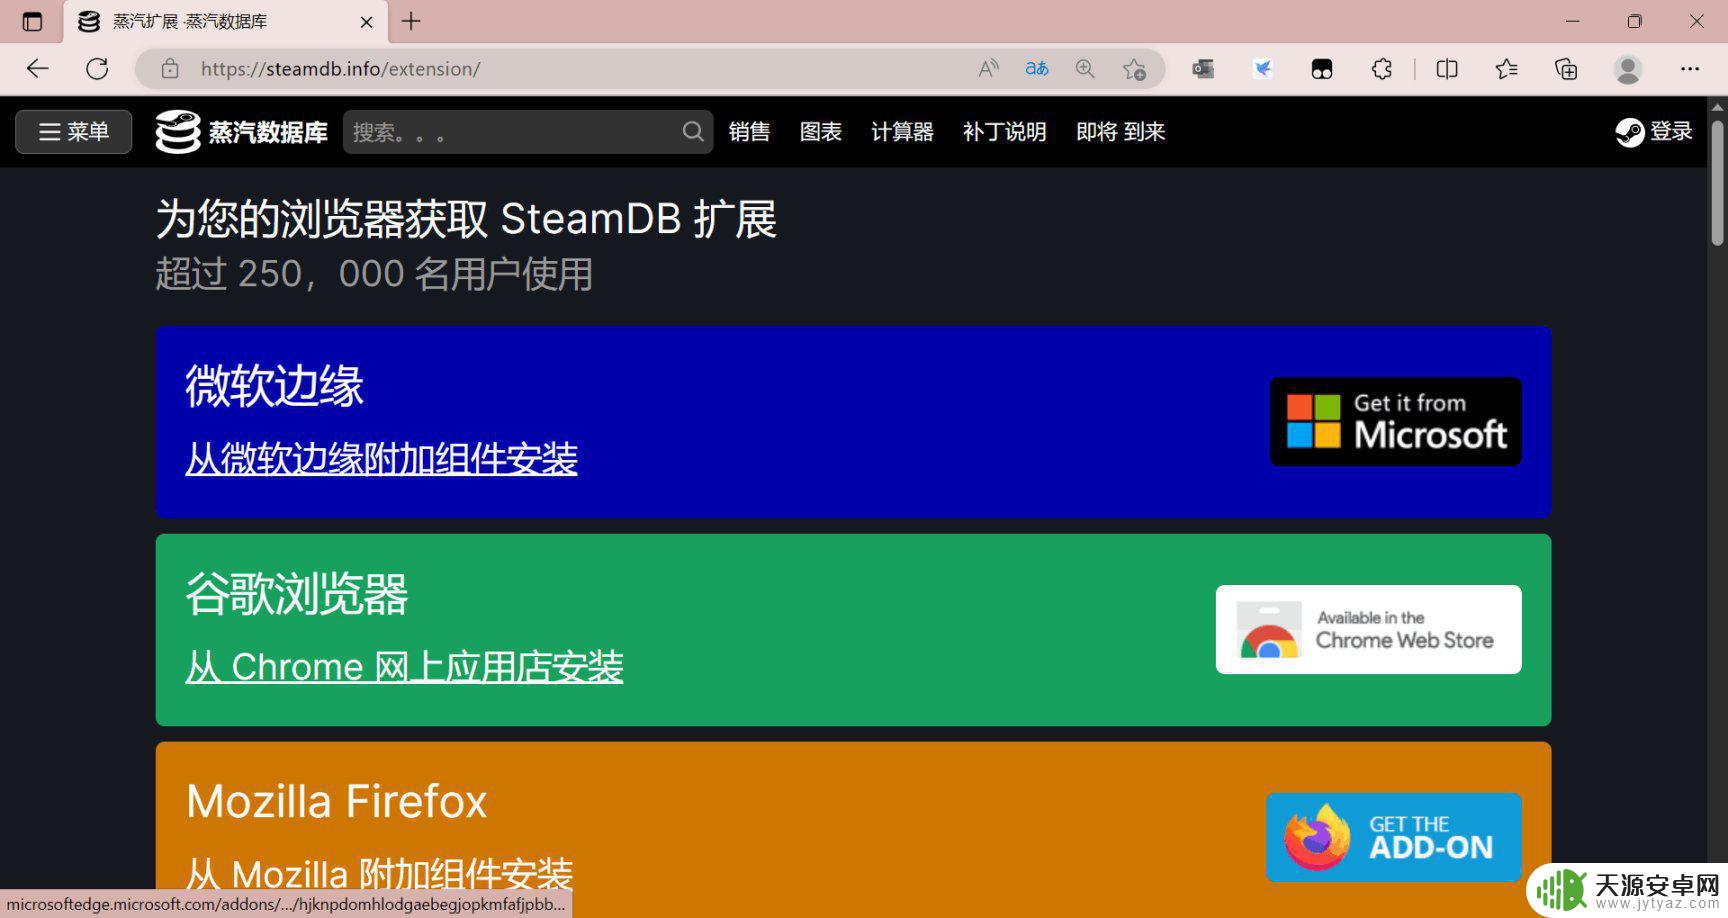Image resolution: width=1728 pixels, height=918 pixels.
Task: Toggle split screen view
Action: point(1447,69)
